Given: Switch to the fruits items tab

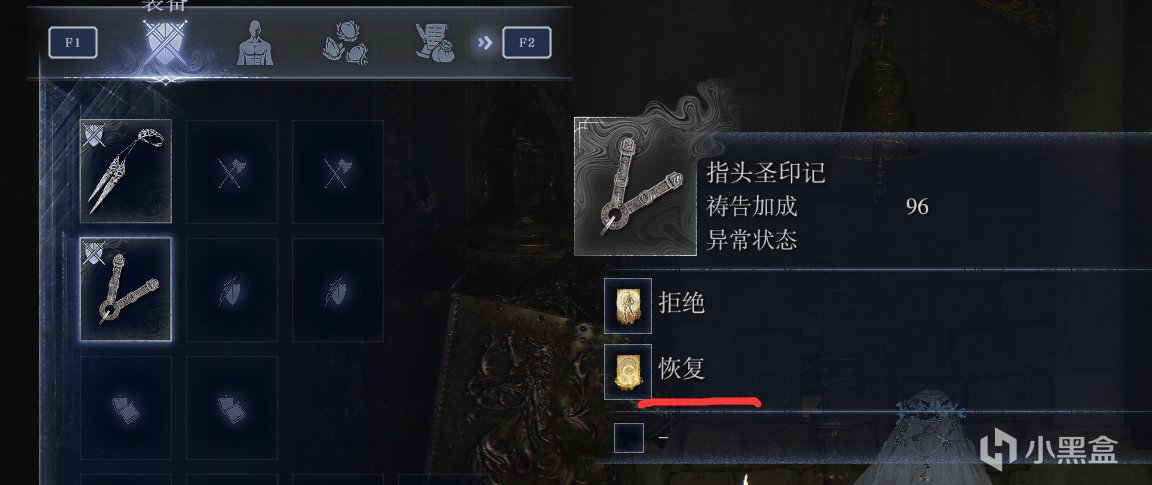Looking at the screenshot, I should tap(345, 43).
